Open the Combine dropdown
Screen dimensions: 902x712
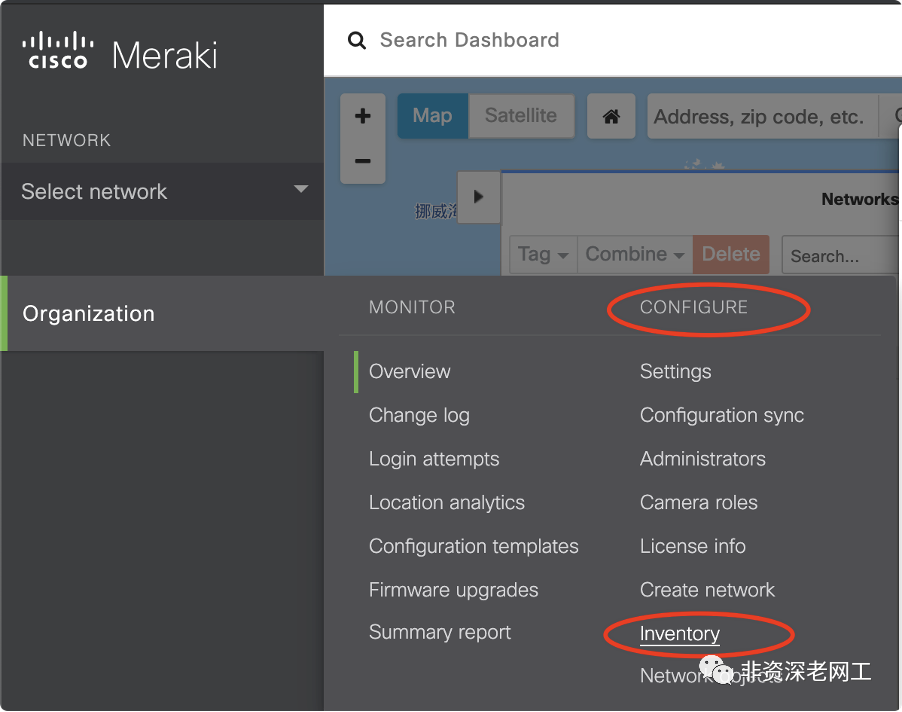tap(635, 254)
